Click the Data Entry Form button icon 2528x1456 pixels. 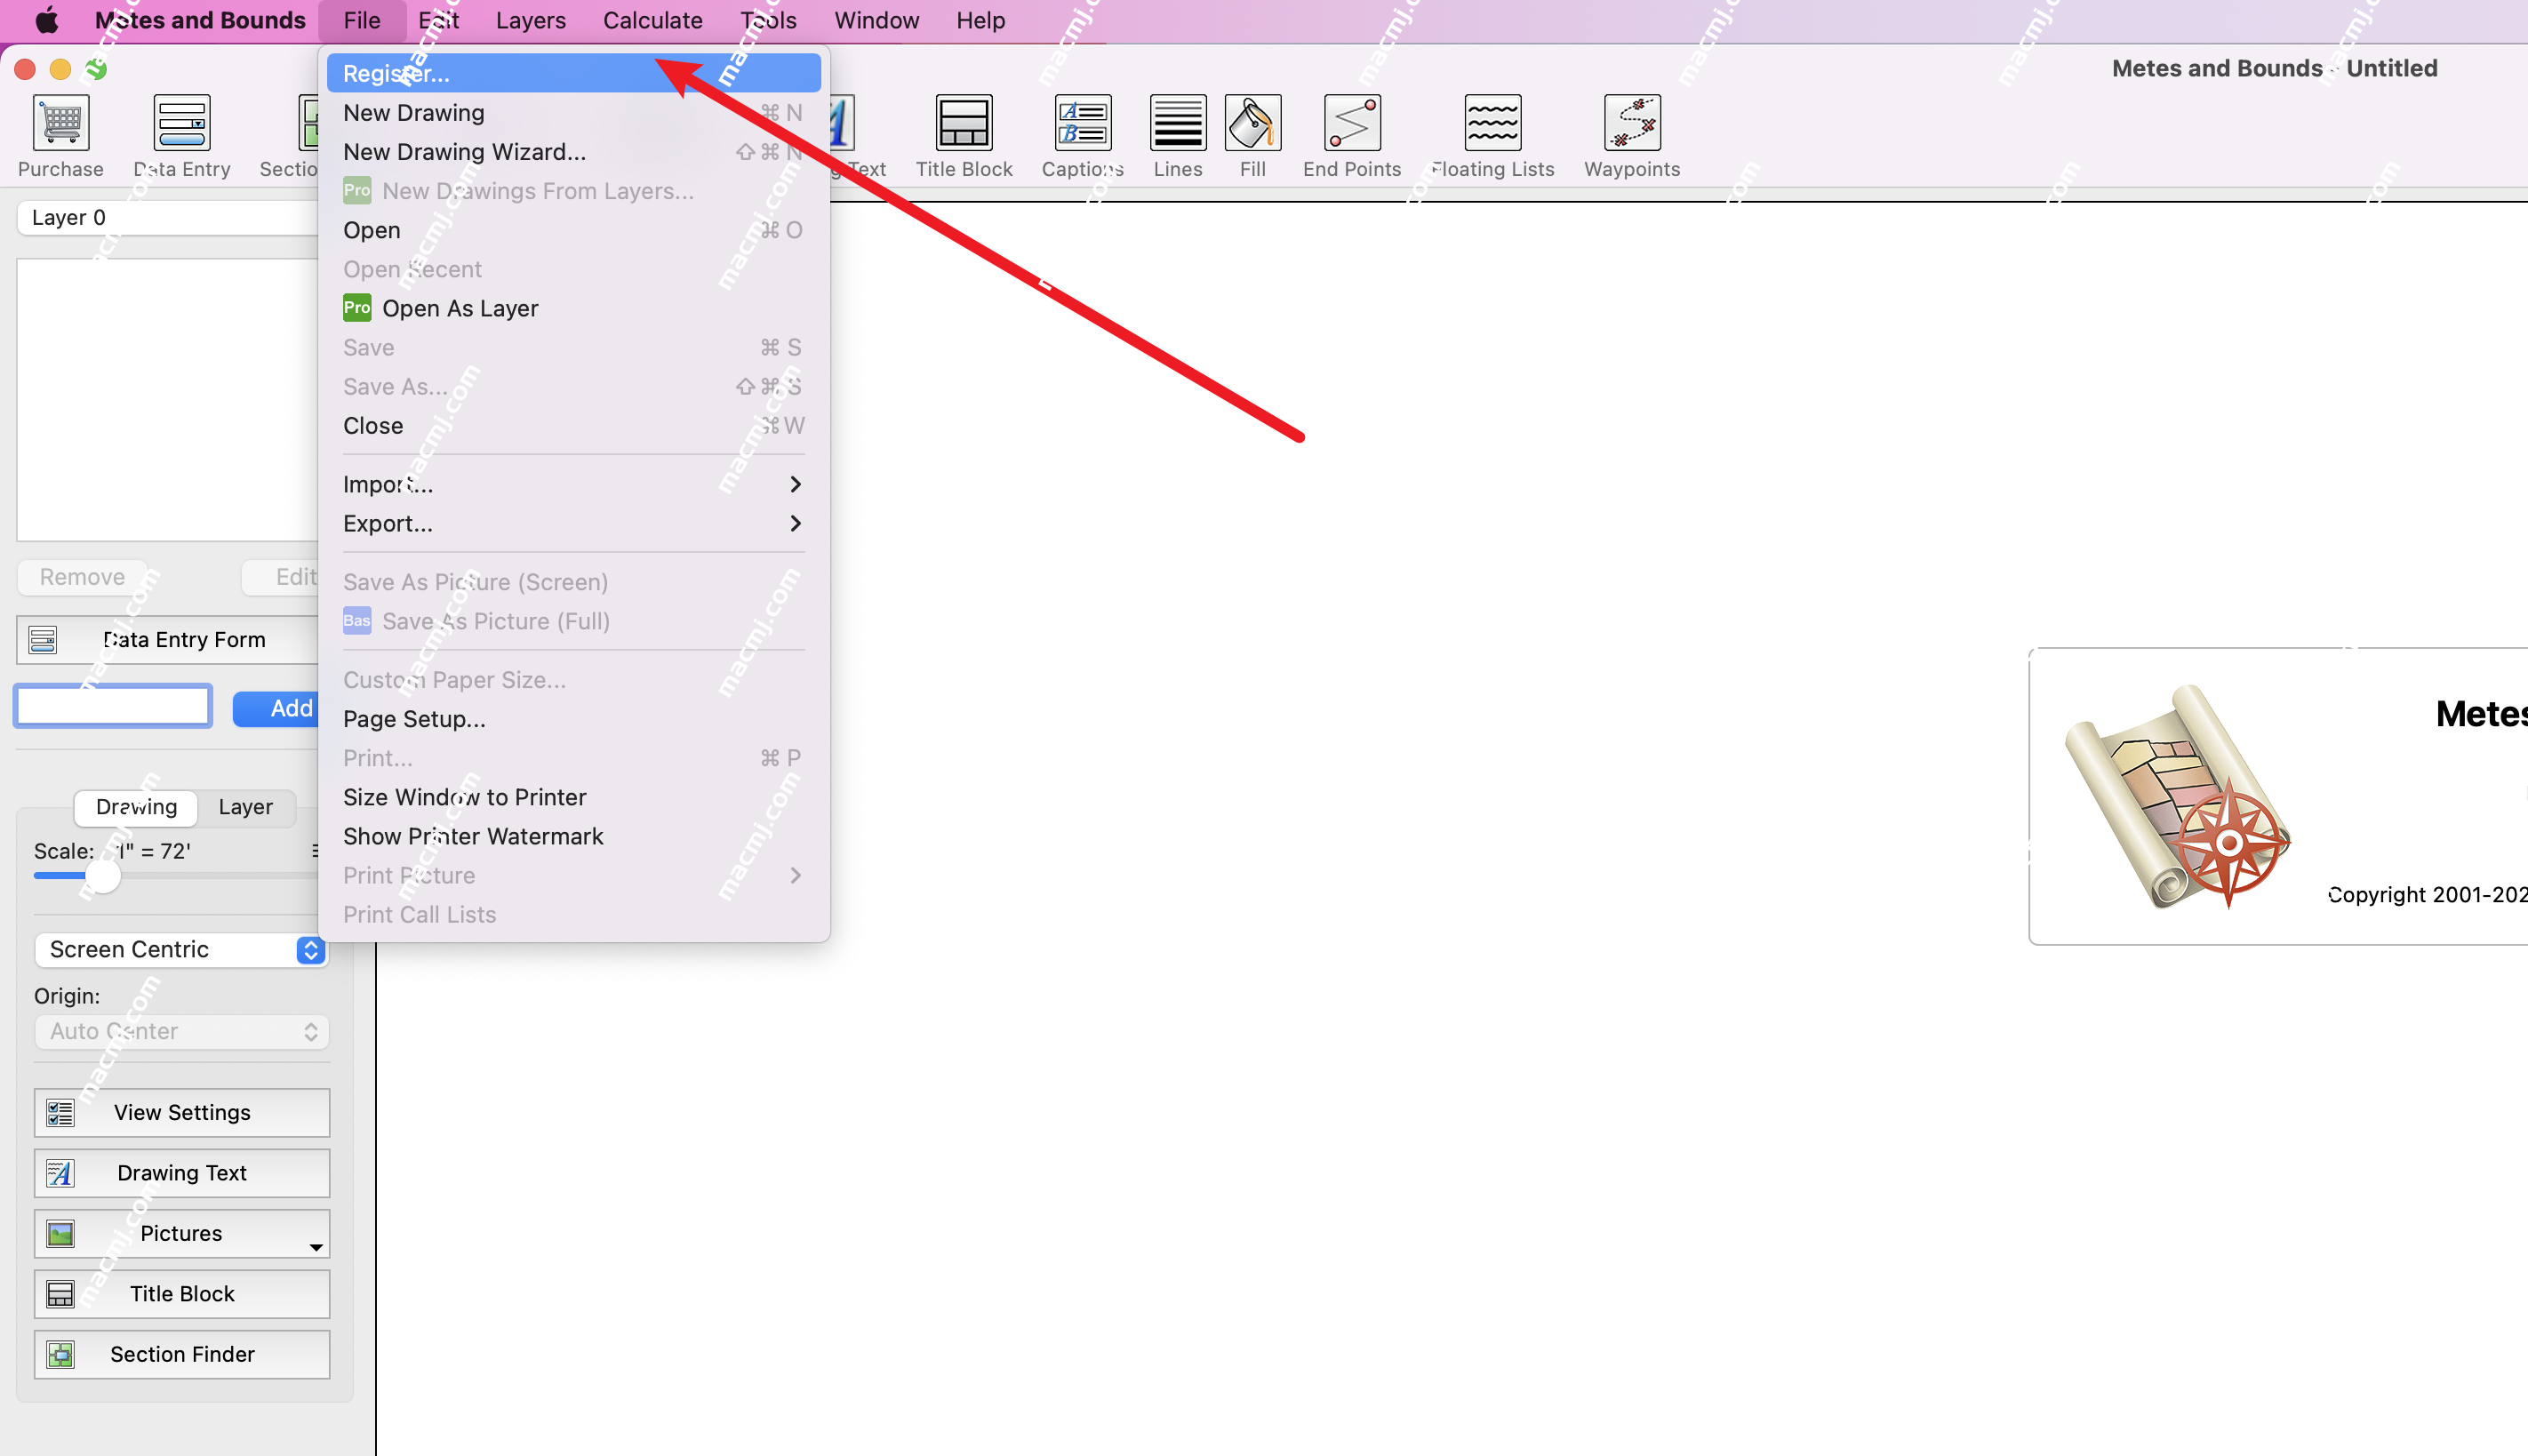pyautogui.click(x=43, y=640)
